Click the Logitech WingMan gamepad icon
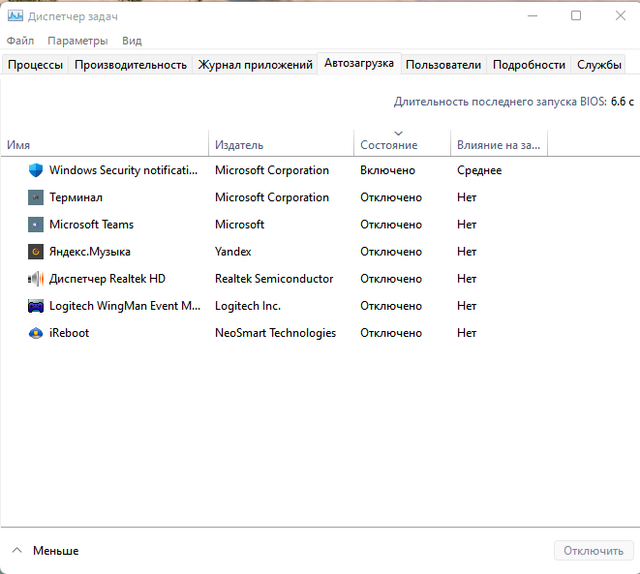The height and width of the screenshot is (574, 640). click(x=36, y=306)
